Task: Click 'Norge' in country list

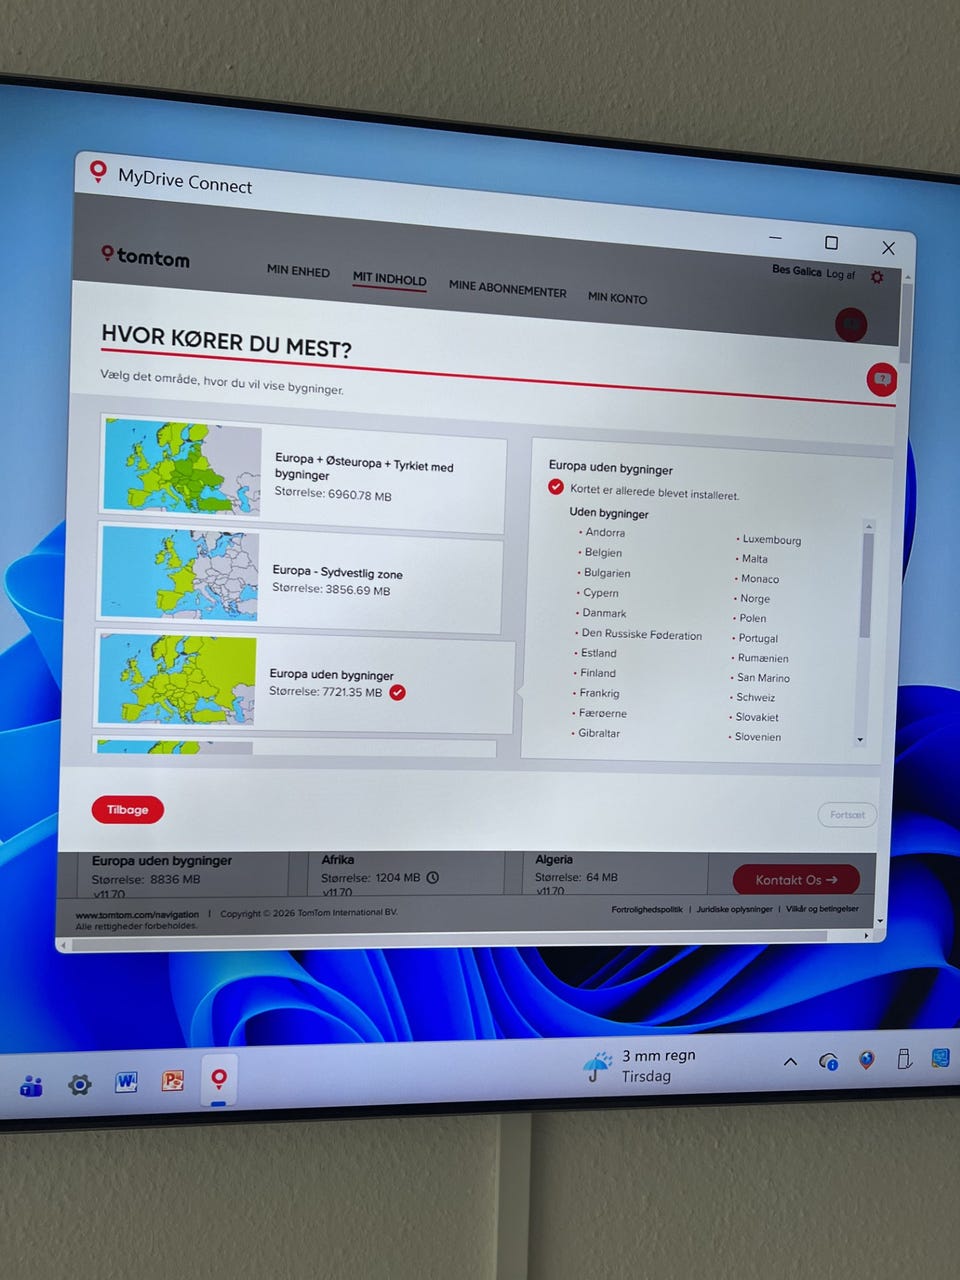Action: point(755,598)
